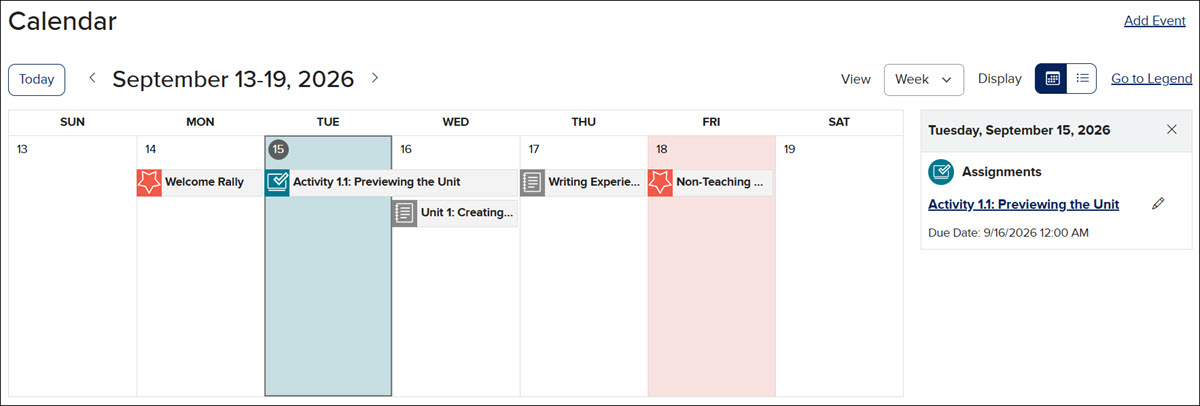Click the Unit 1: Creating notebook icon
The height and width of the screenshot is (406, 1200).
405,213
